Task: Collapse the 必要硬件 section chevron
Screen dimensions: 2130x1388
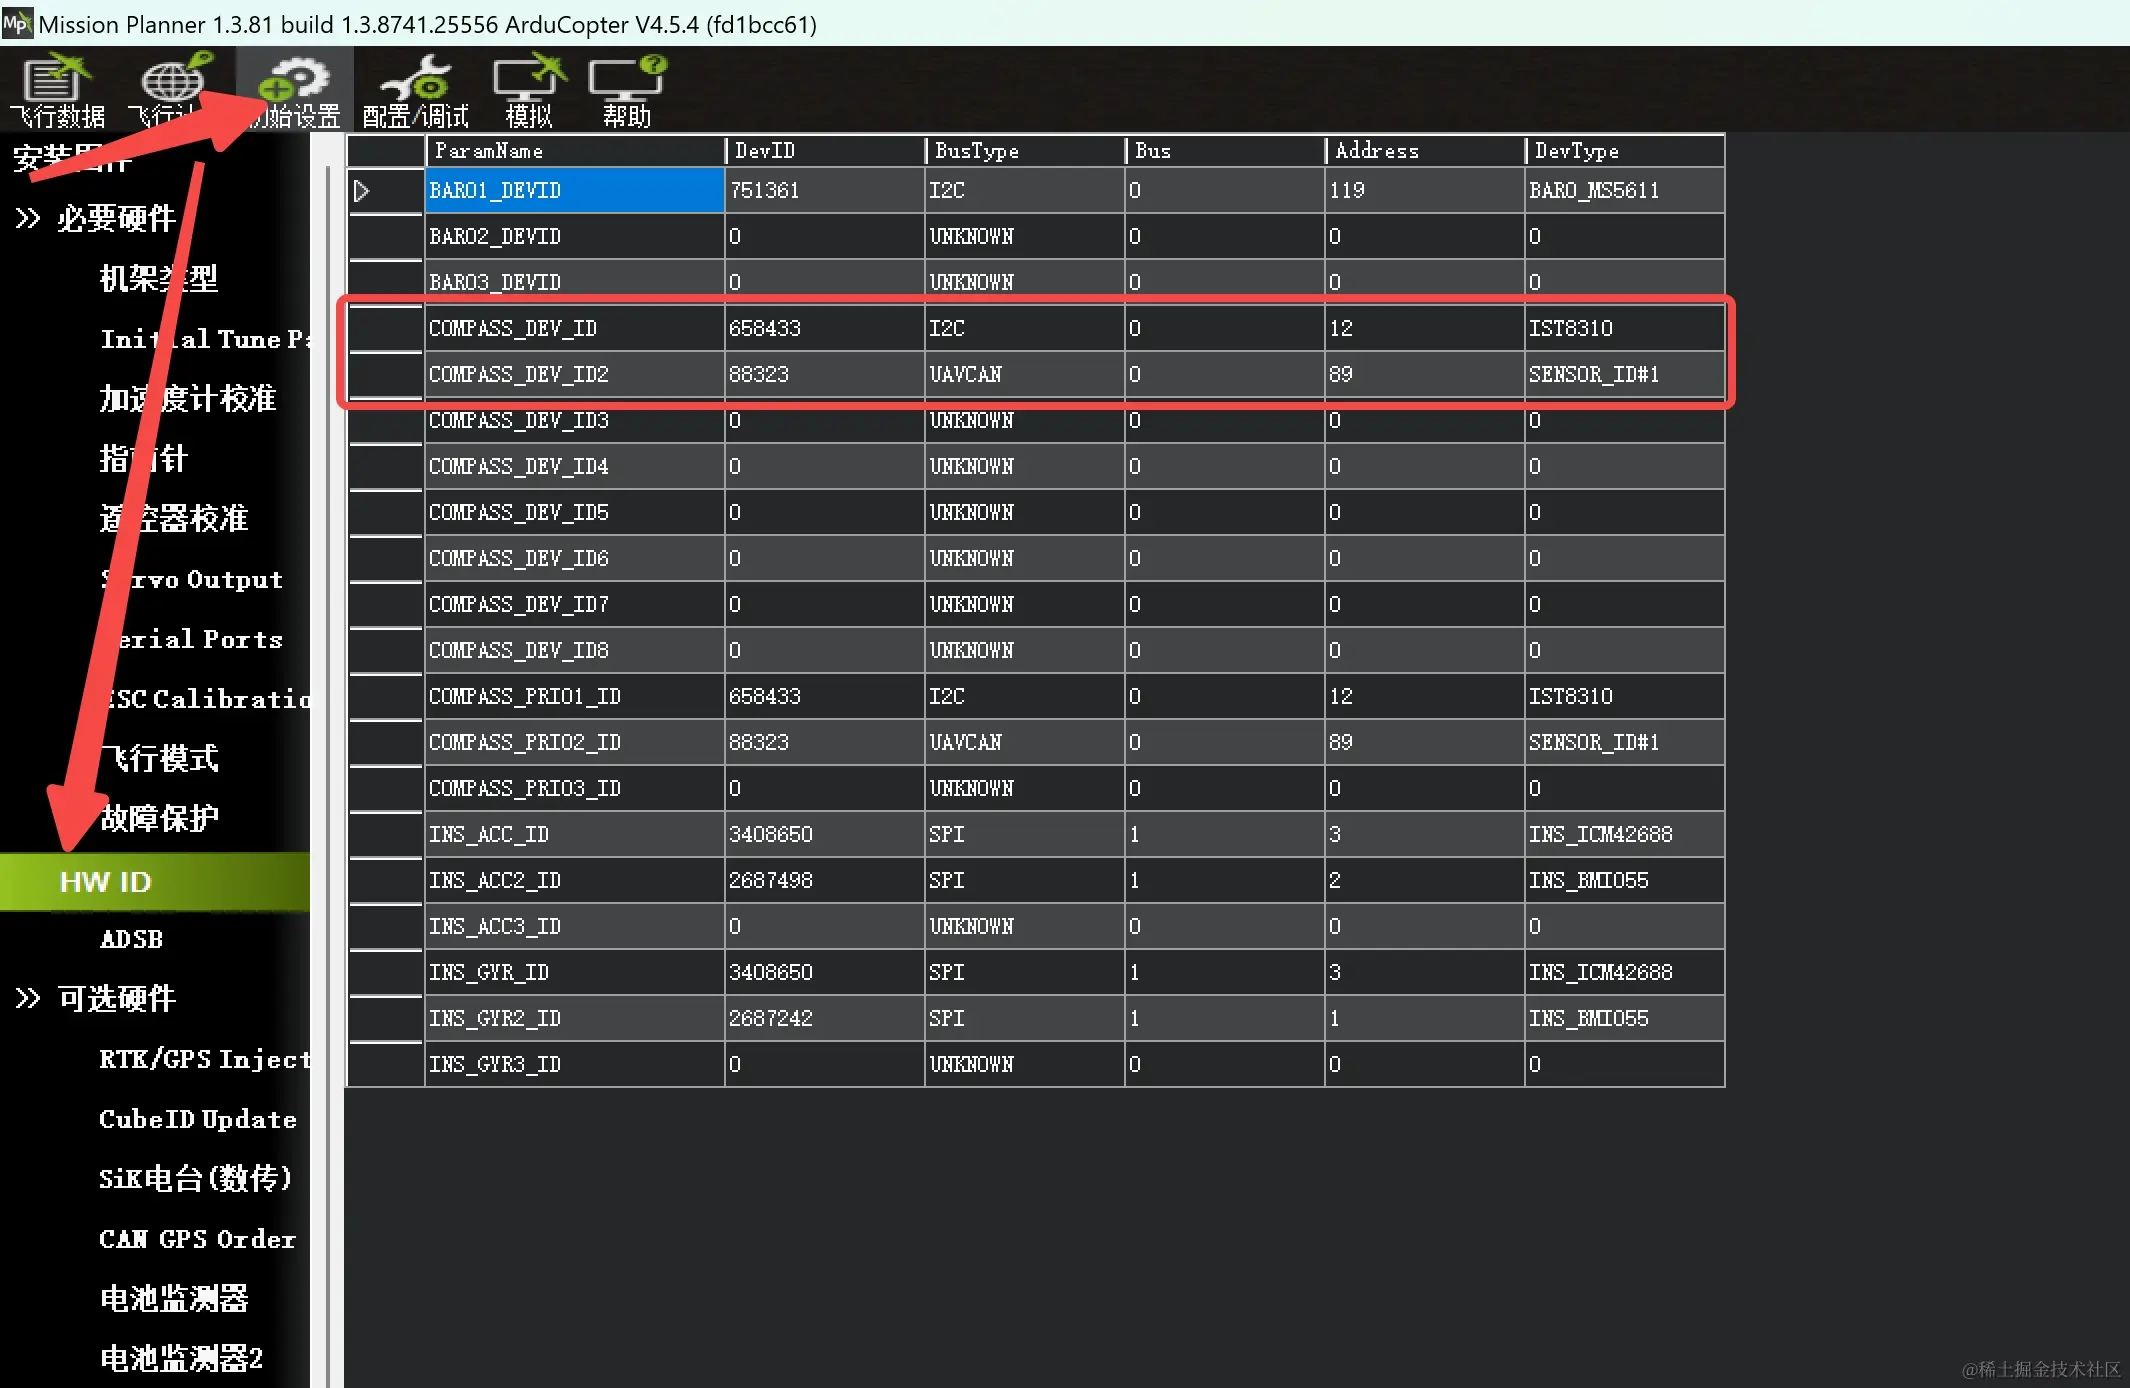Action: point(28,218)
